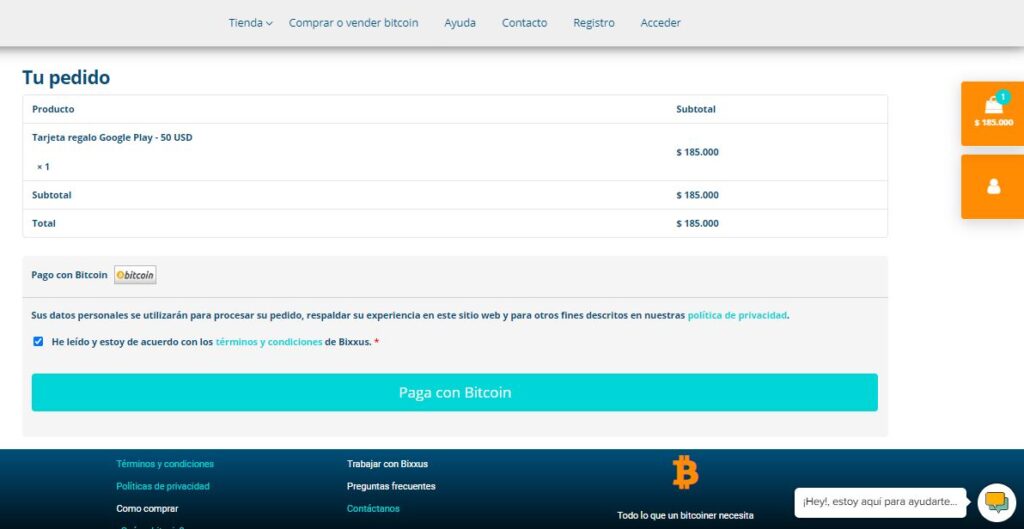
Task: Click the Tu pedido heading
Action: pos(66,78)
